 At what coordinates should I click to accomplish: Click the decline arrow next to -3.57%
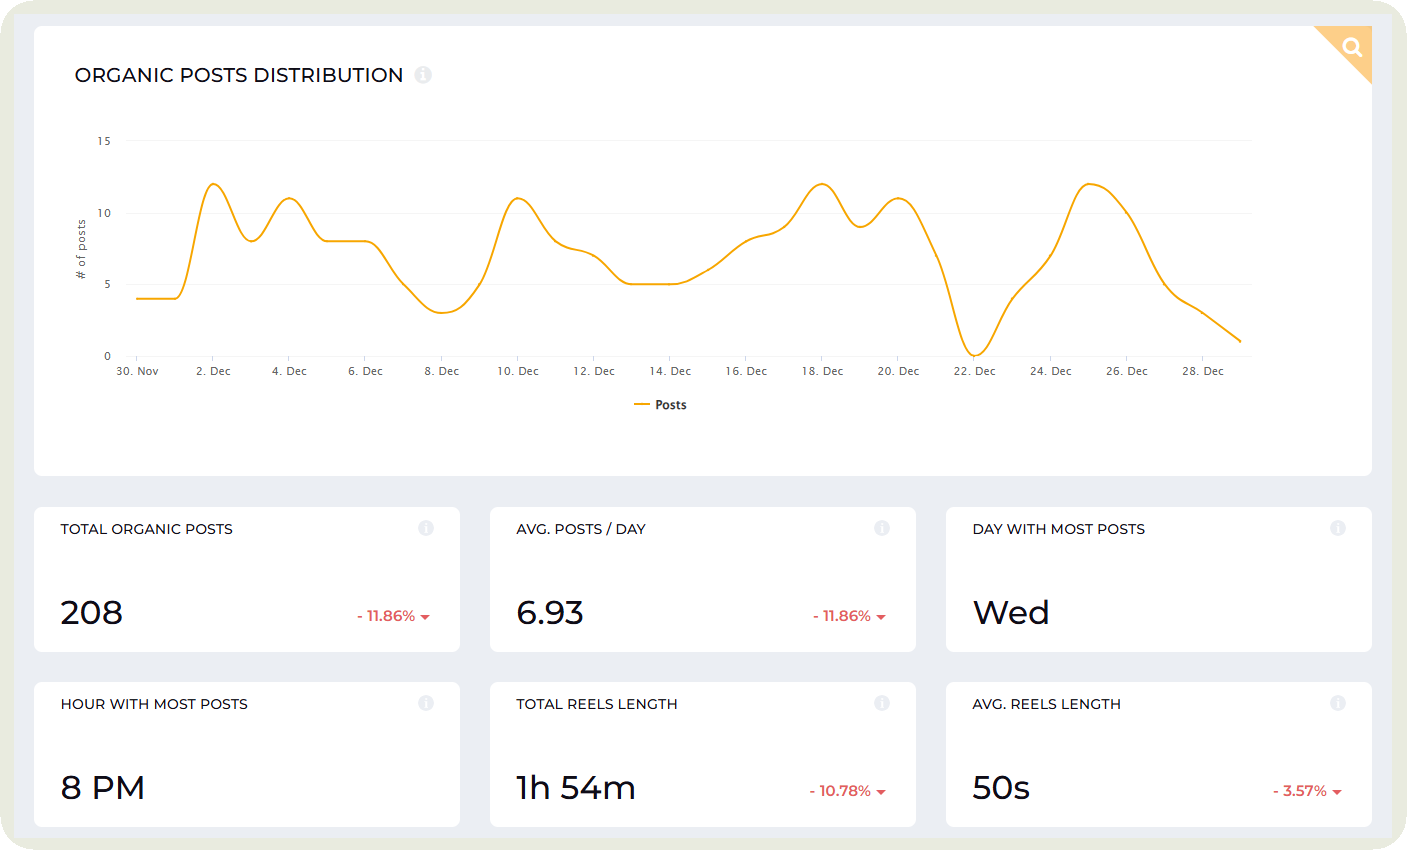1340,791
